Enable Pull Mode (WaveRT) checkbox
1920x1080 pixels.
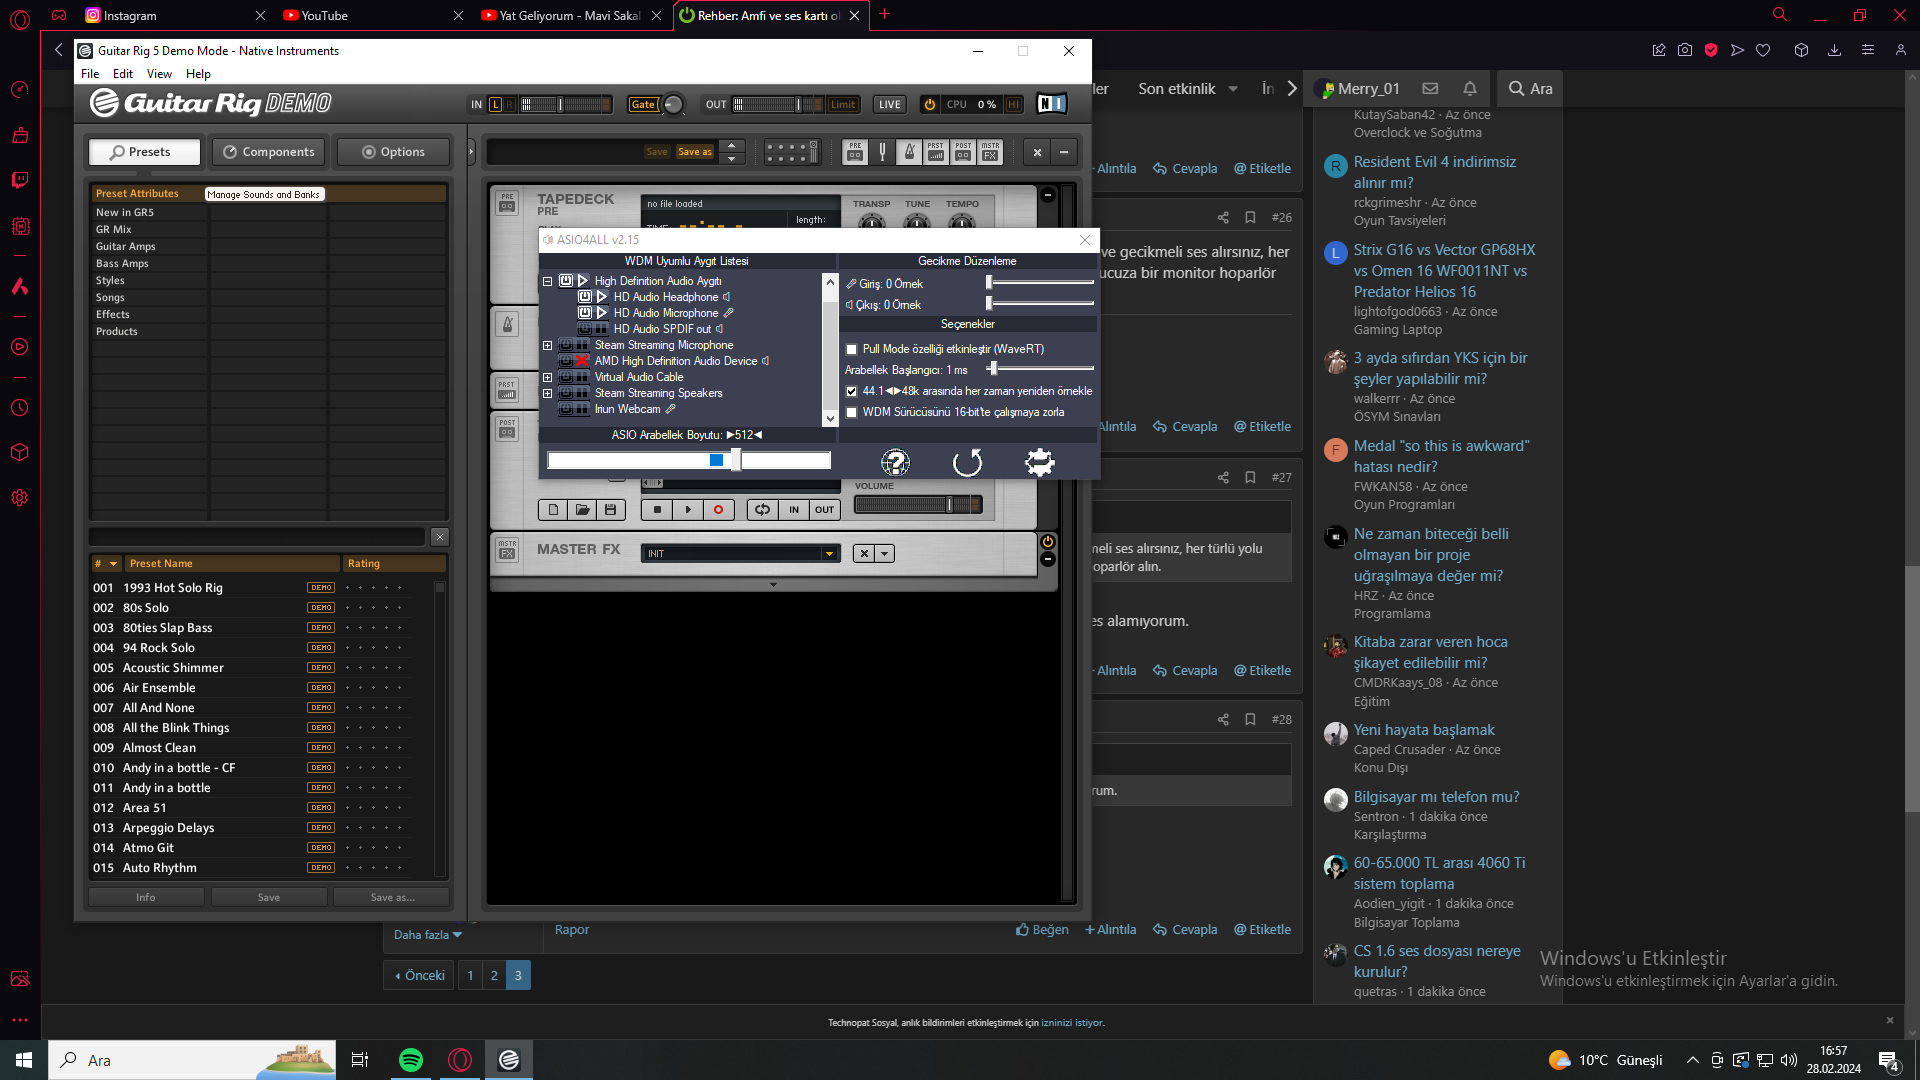pos(852,349)
